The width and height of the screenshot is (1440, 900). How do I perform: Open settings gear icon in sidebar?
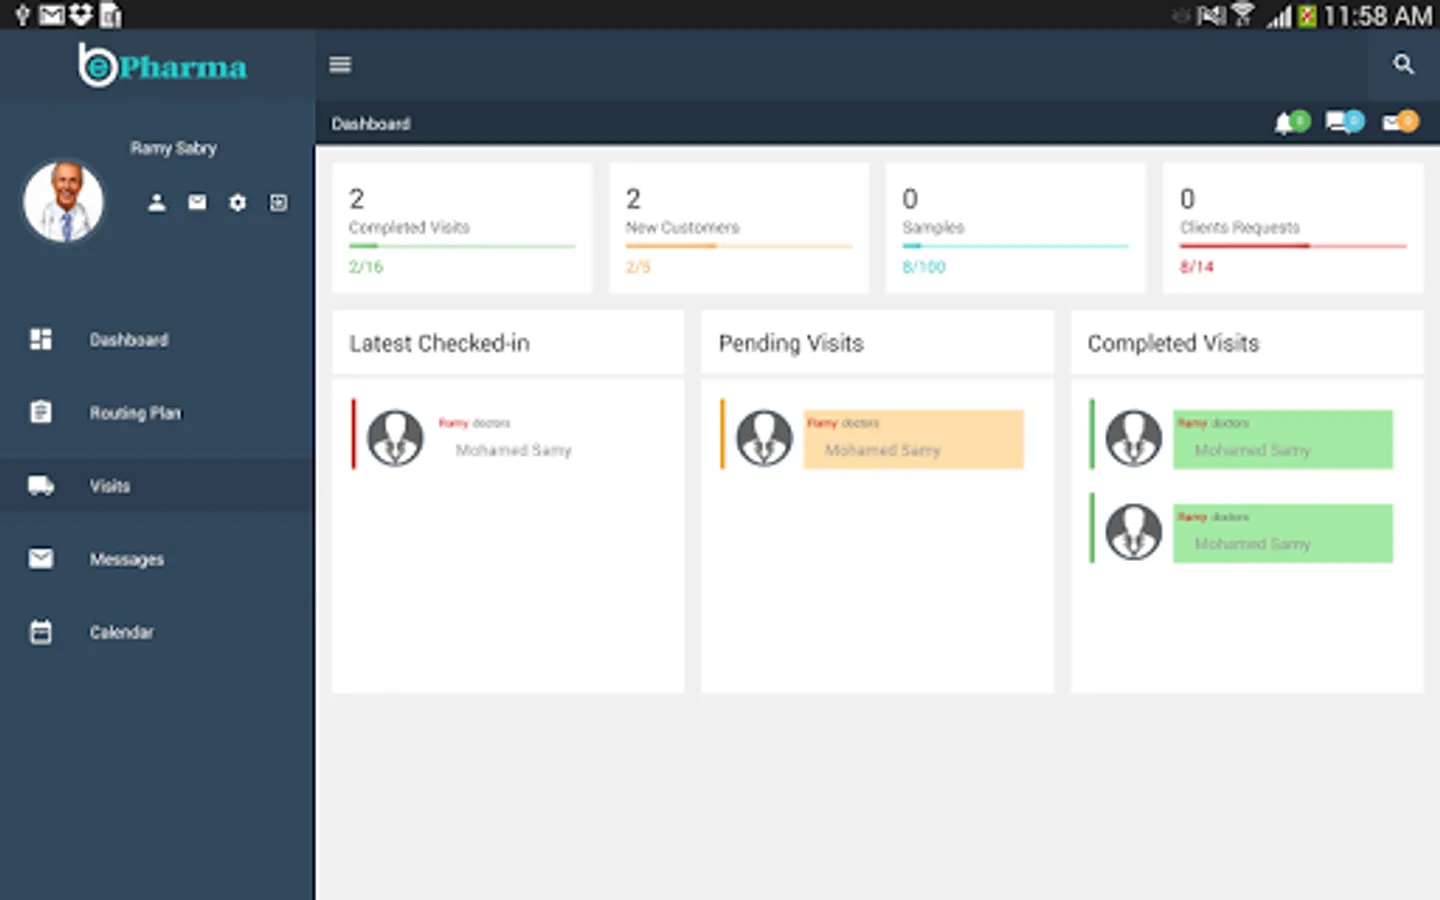(237, 203)
